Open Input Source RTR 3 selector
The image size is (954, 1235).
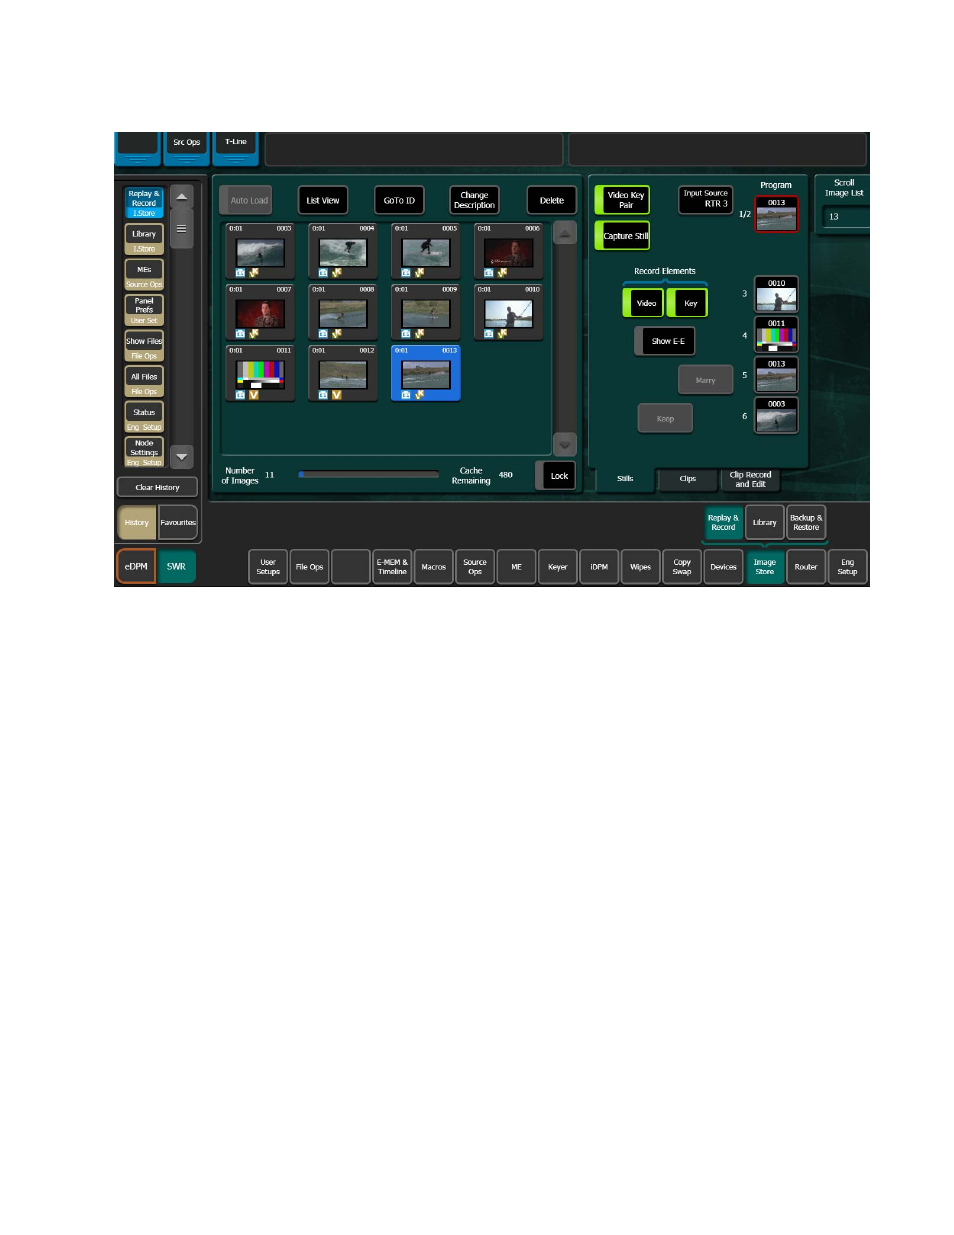tap(706, 200)
